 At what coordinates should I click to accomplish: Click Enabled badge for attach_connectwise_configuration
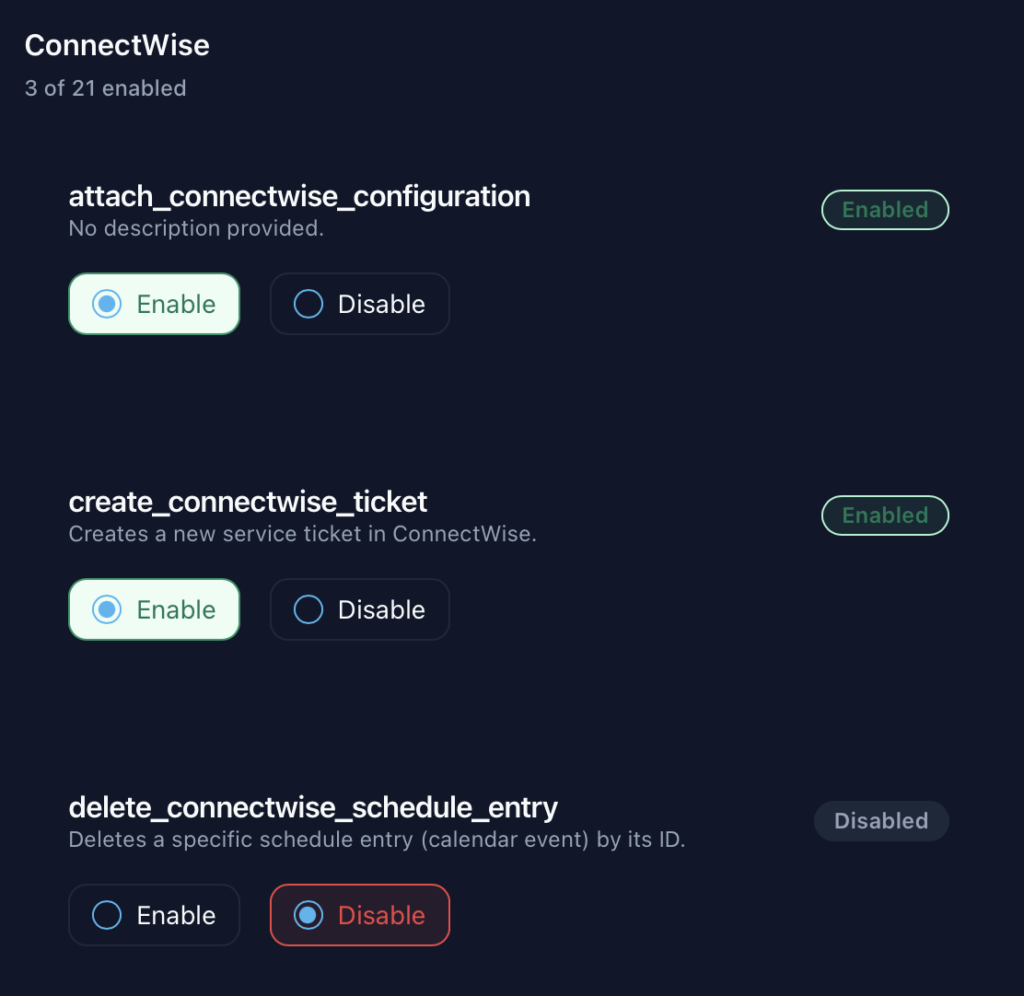pyautogui.click(x=885, y=210)
